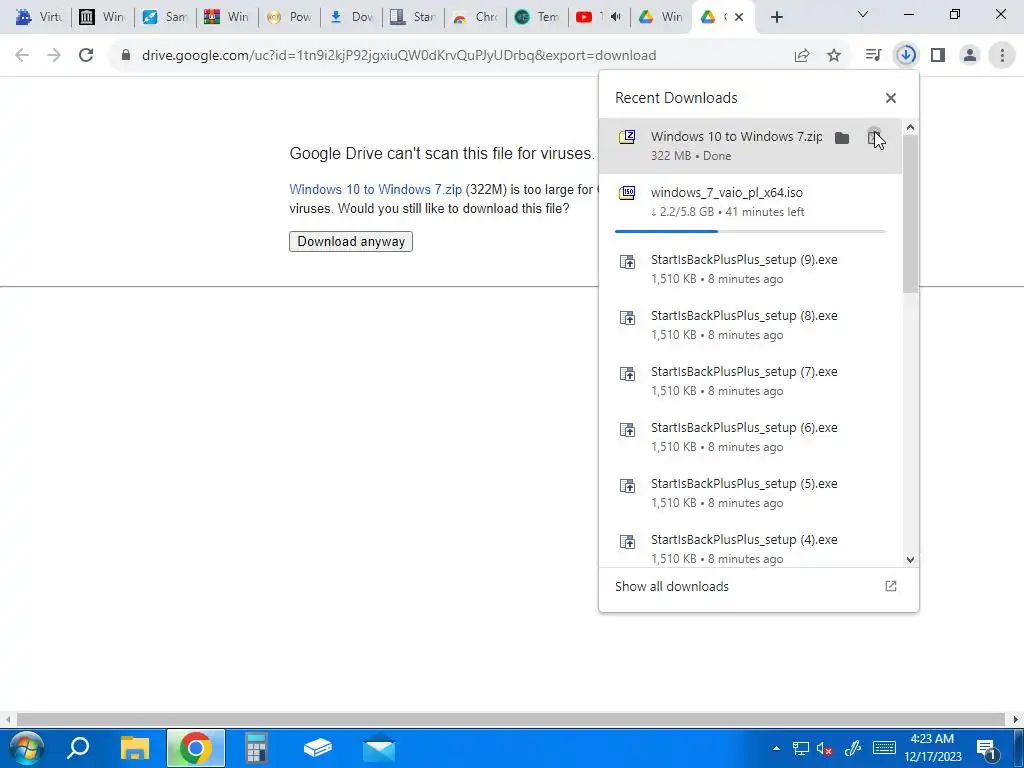The image size is (1024, 768).
Task: Open the Windows 10 to Windows 7.zip page link
Action: point(376,189)
